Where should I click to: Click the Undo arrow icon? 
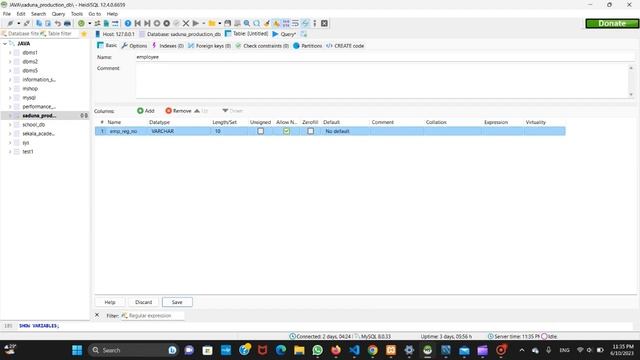(x=58, y=24)
